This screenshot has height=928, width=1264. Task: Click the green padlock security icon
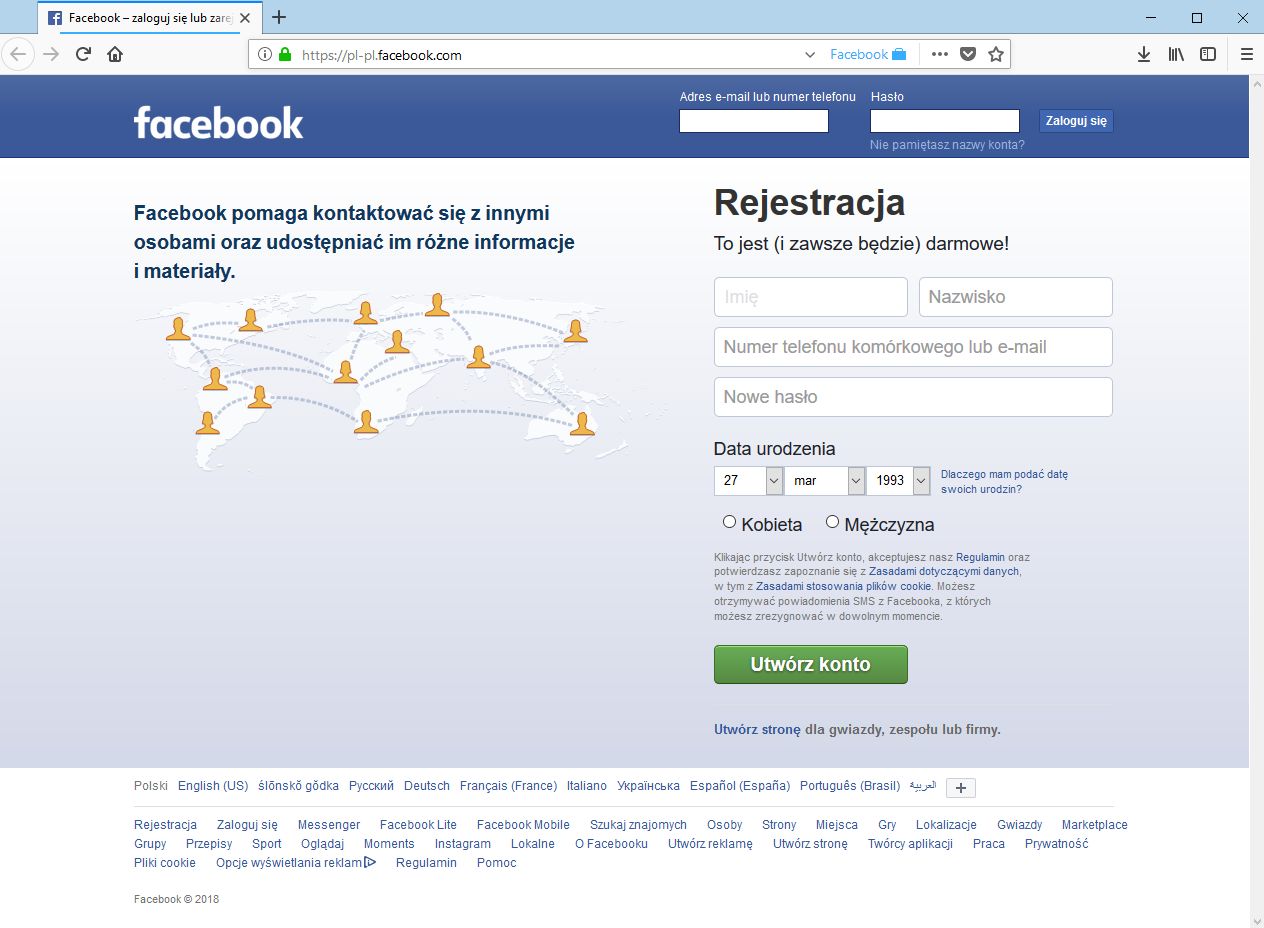point(285,55)
